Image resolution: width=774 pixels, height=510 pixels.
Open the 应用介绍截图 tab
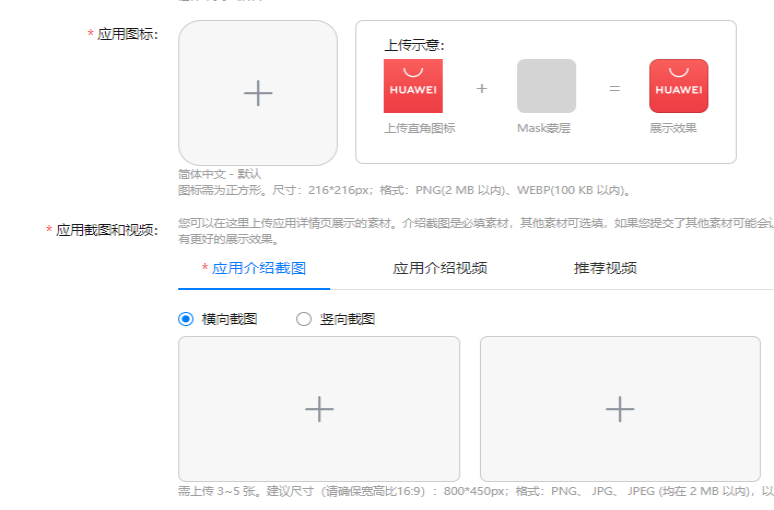[x=254, y=268]
